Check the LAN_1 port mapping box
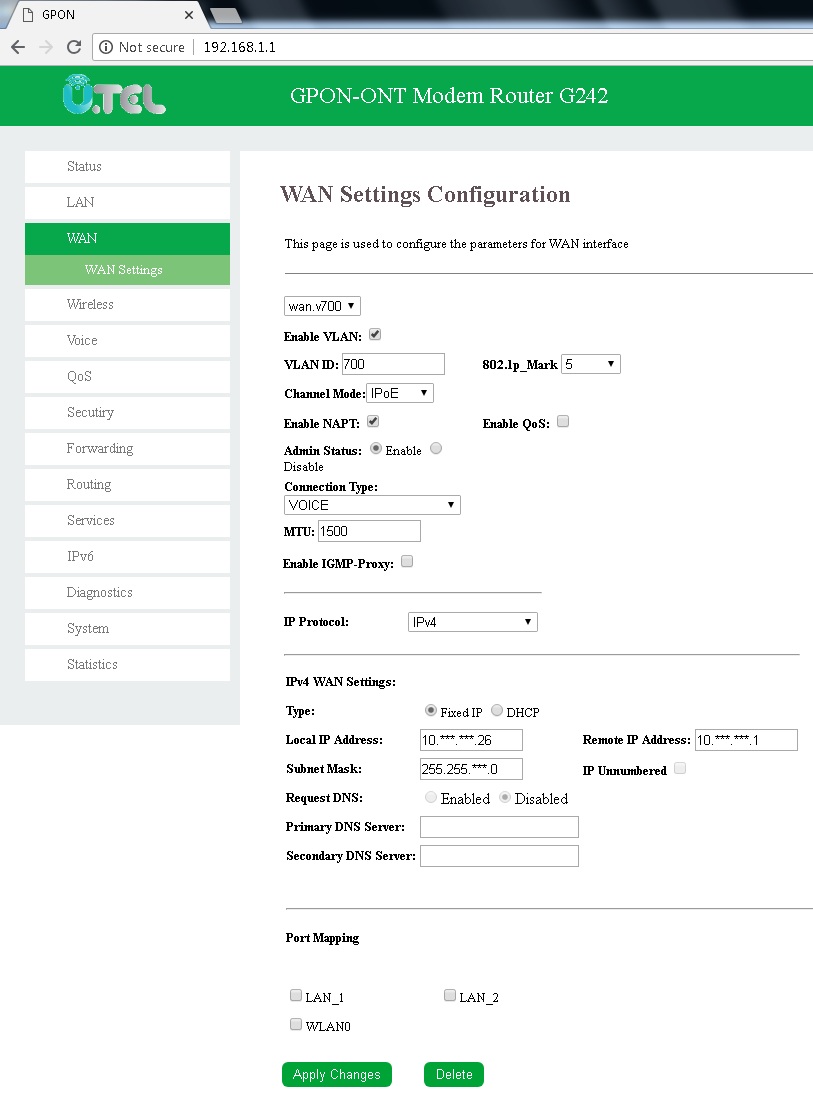The image size is (813, 1101). click(x=296, y=996)
